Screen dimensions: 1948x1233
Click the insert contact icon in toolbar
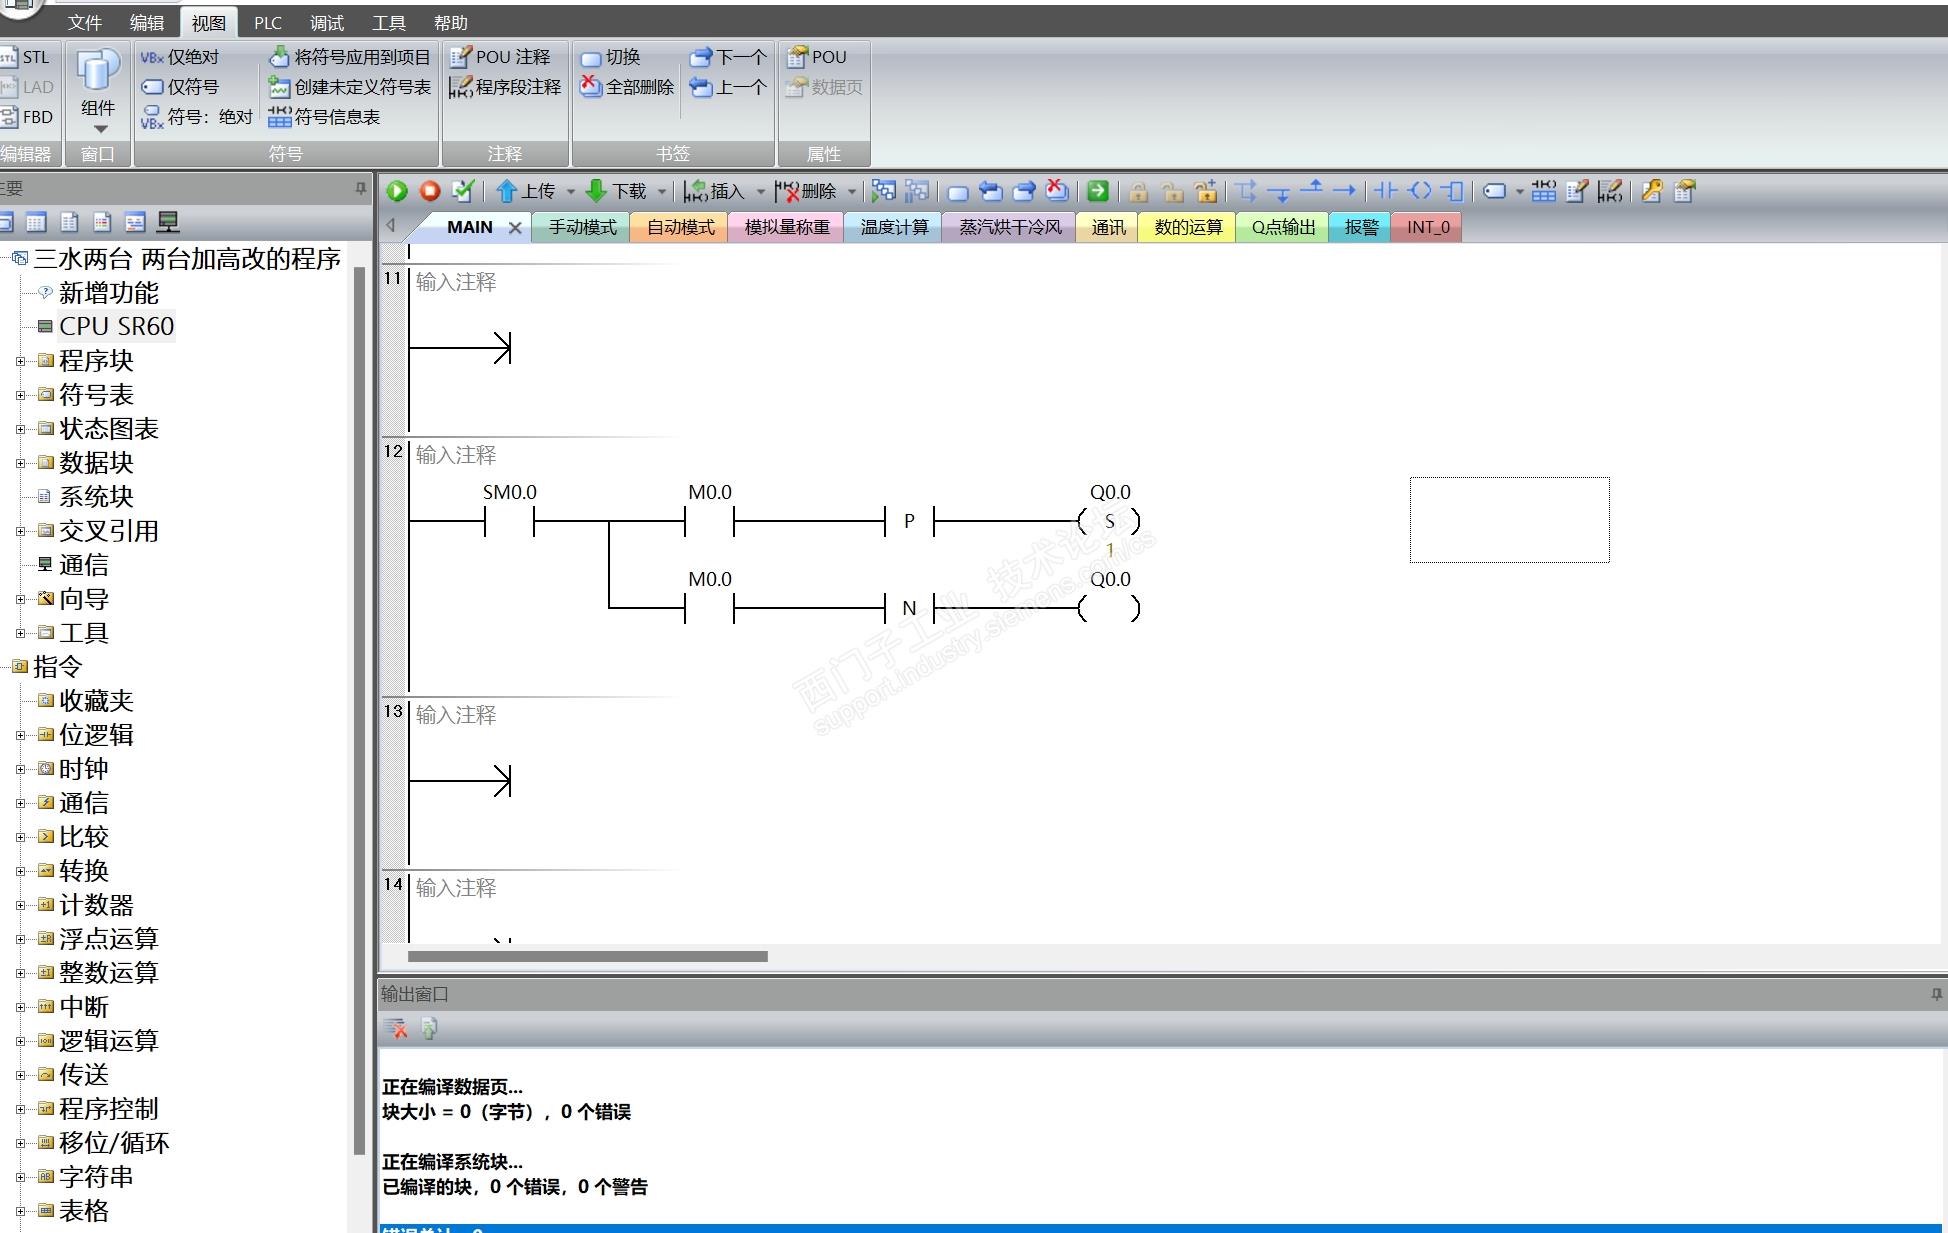coord(1385,191)
